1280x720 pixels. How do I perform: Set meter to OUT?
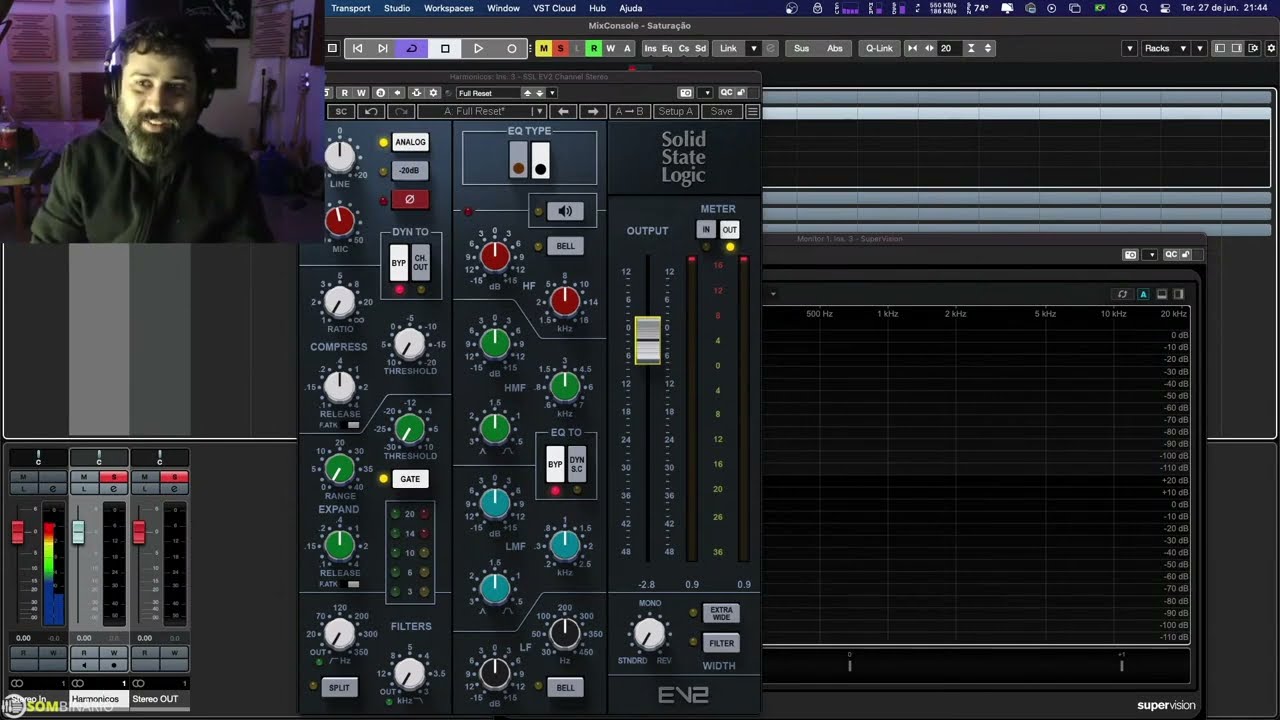(x=730, y=230)
